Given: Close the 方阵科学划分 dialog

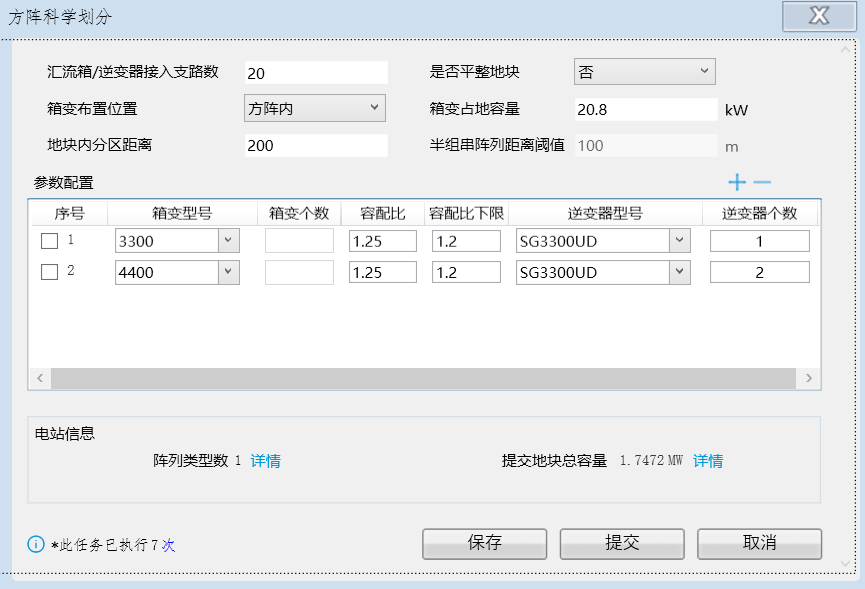Looking at the screenshot, I should (x=819, y=16).
